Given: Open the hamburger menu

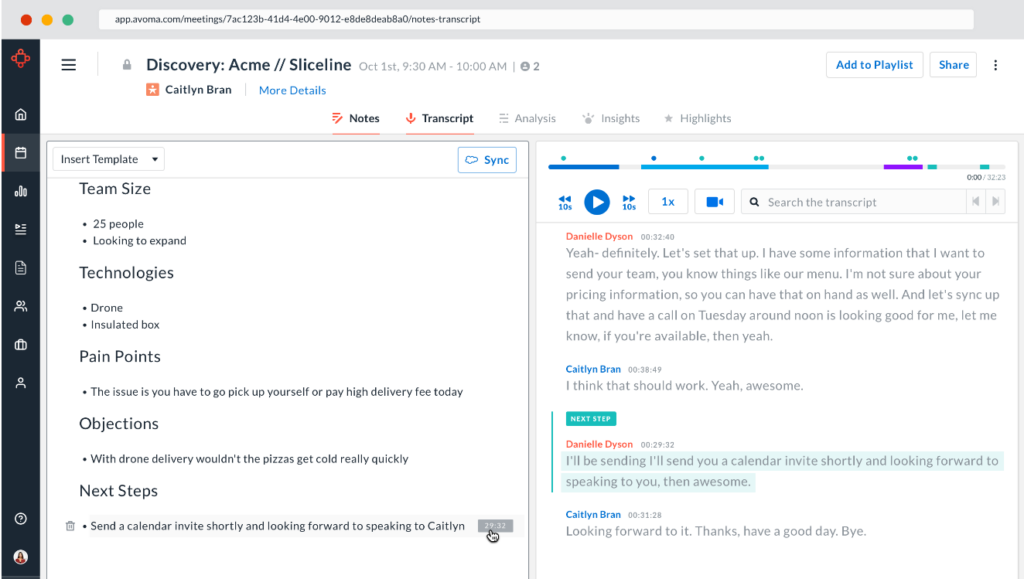Looking at the screenshot, I should tap(69, 65).
